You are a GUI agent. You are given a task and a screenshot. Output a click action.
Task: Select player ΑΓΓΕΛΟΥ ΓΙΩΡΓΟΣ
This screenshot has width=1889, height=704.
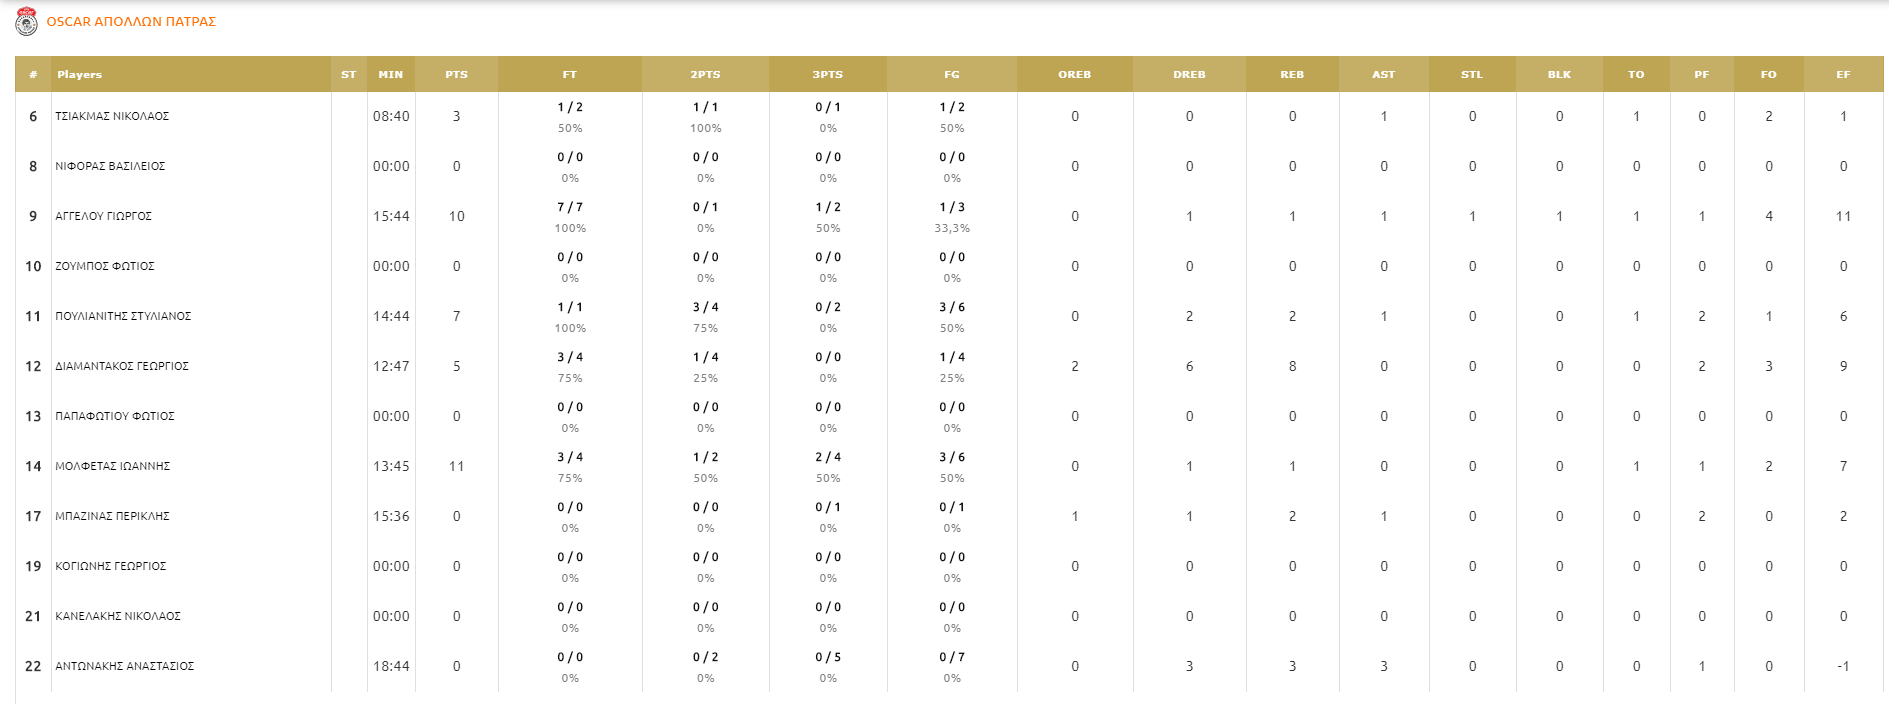103,216
